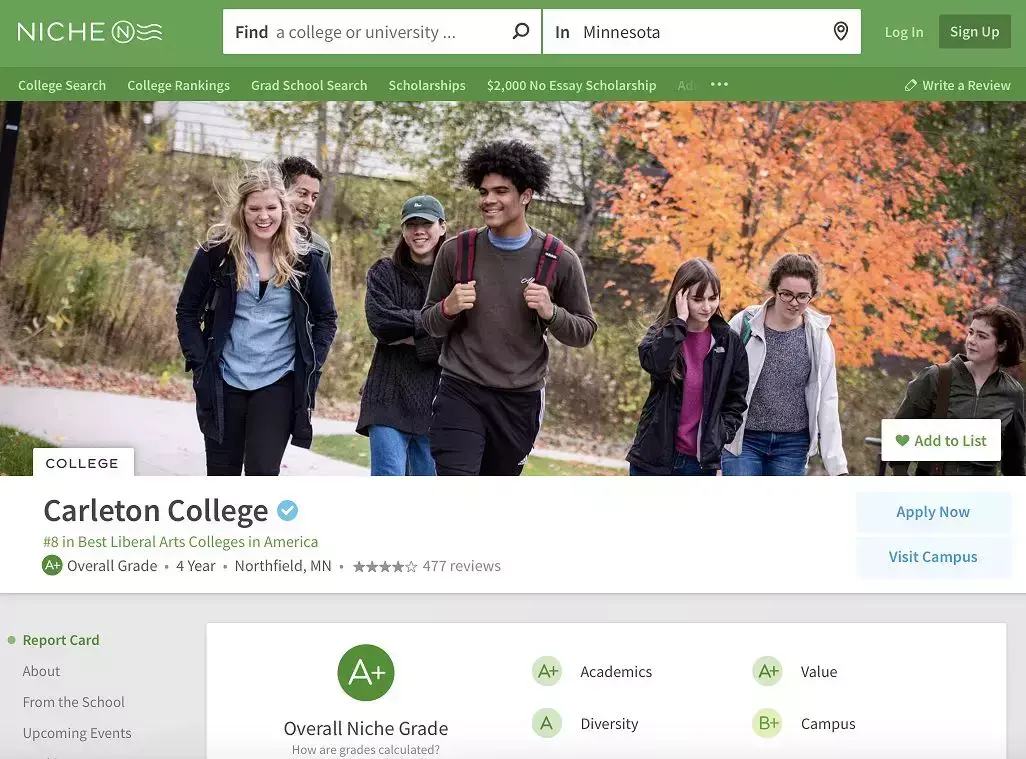1026x759 pixels.
Task: Open the College Rankings menu item
Action: point(179,85)
